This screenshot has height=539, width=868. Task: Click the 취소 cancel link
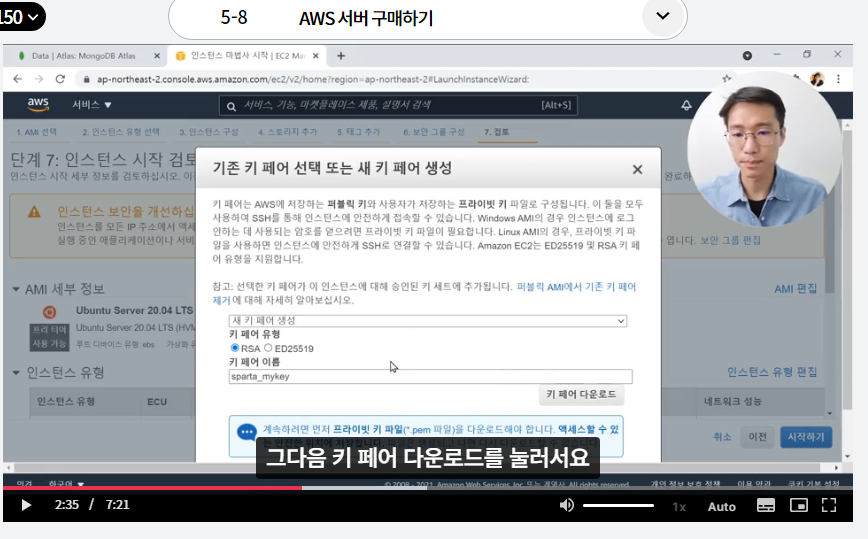(722, 437)
